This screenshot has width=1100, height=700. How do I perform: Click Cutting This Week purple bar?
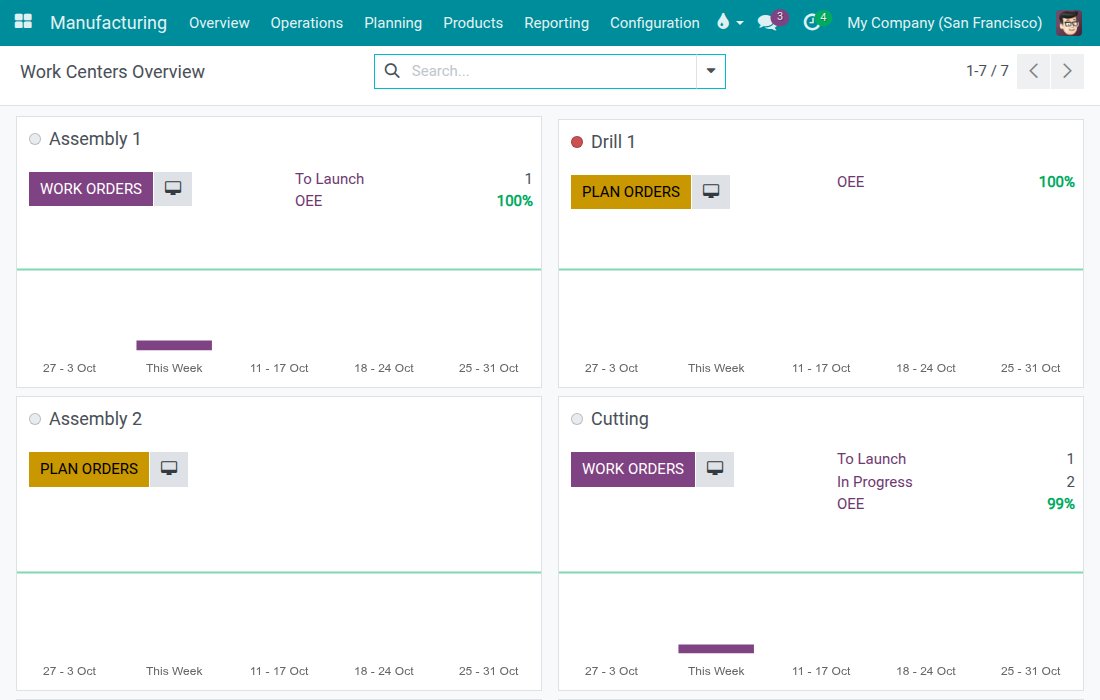pyautogui.click(x=716, y=649)
